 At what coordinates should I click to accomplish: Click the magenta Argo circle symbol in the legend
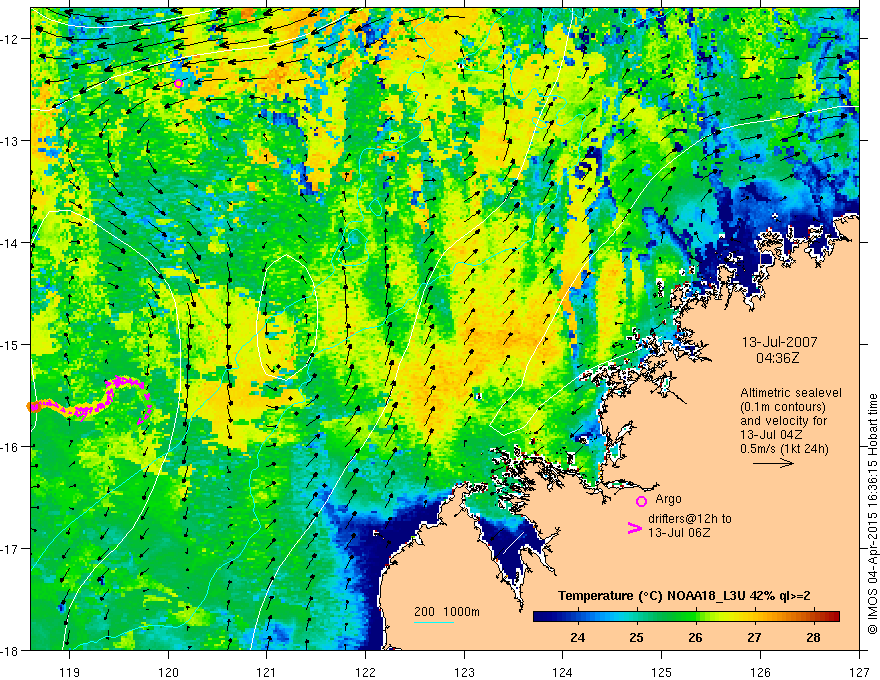[641, 501]
